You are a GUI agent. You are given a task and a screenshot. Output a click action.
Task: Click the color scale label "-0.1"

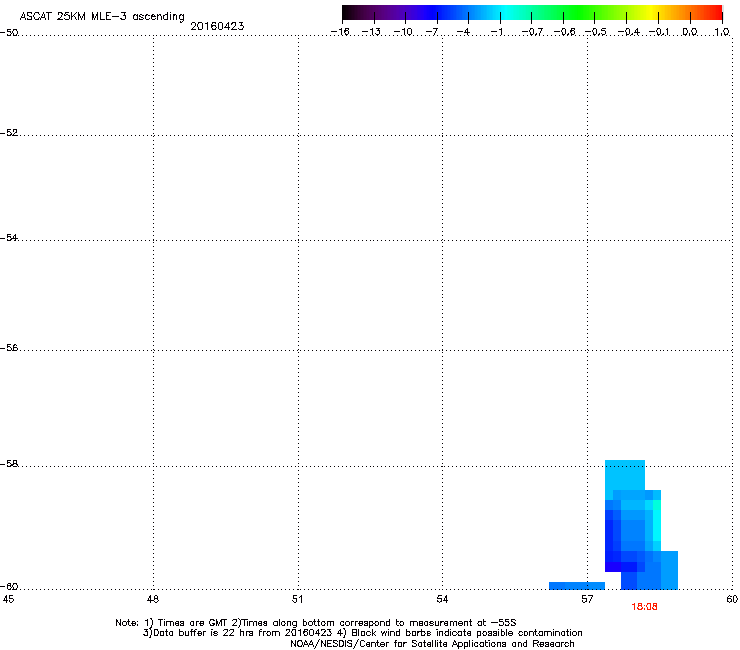pos(659,32)
